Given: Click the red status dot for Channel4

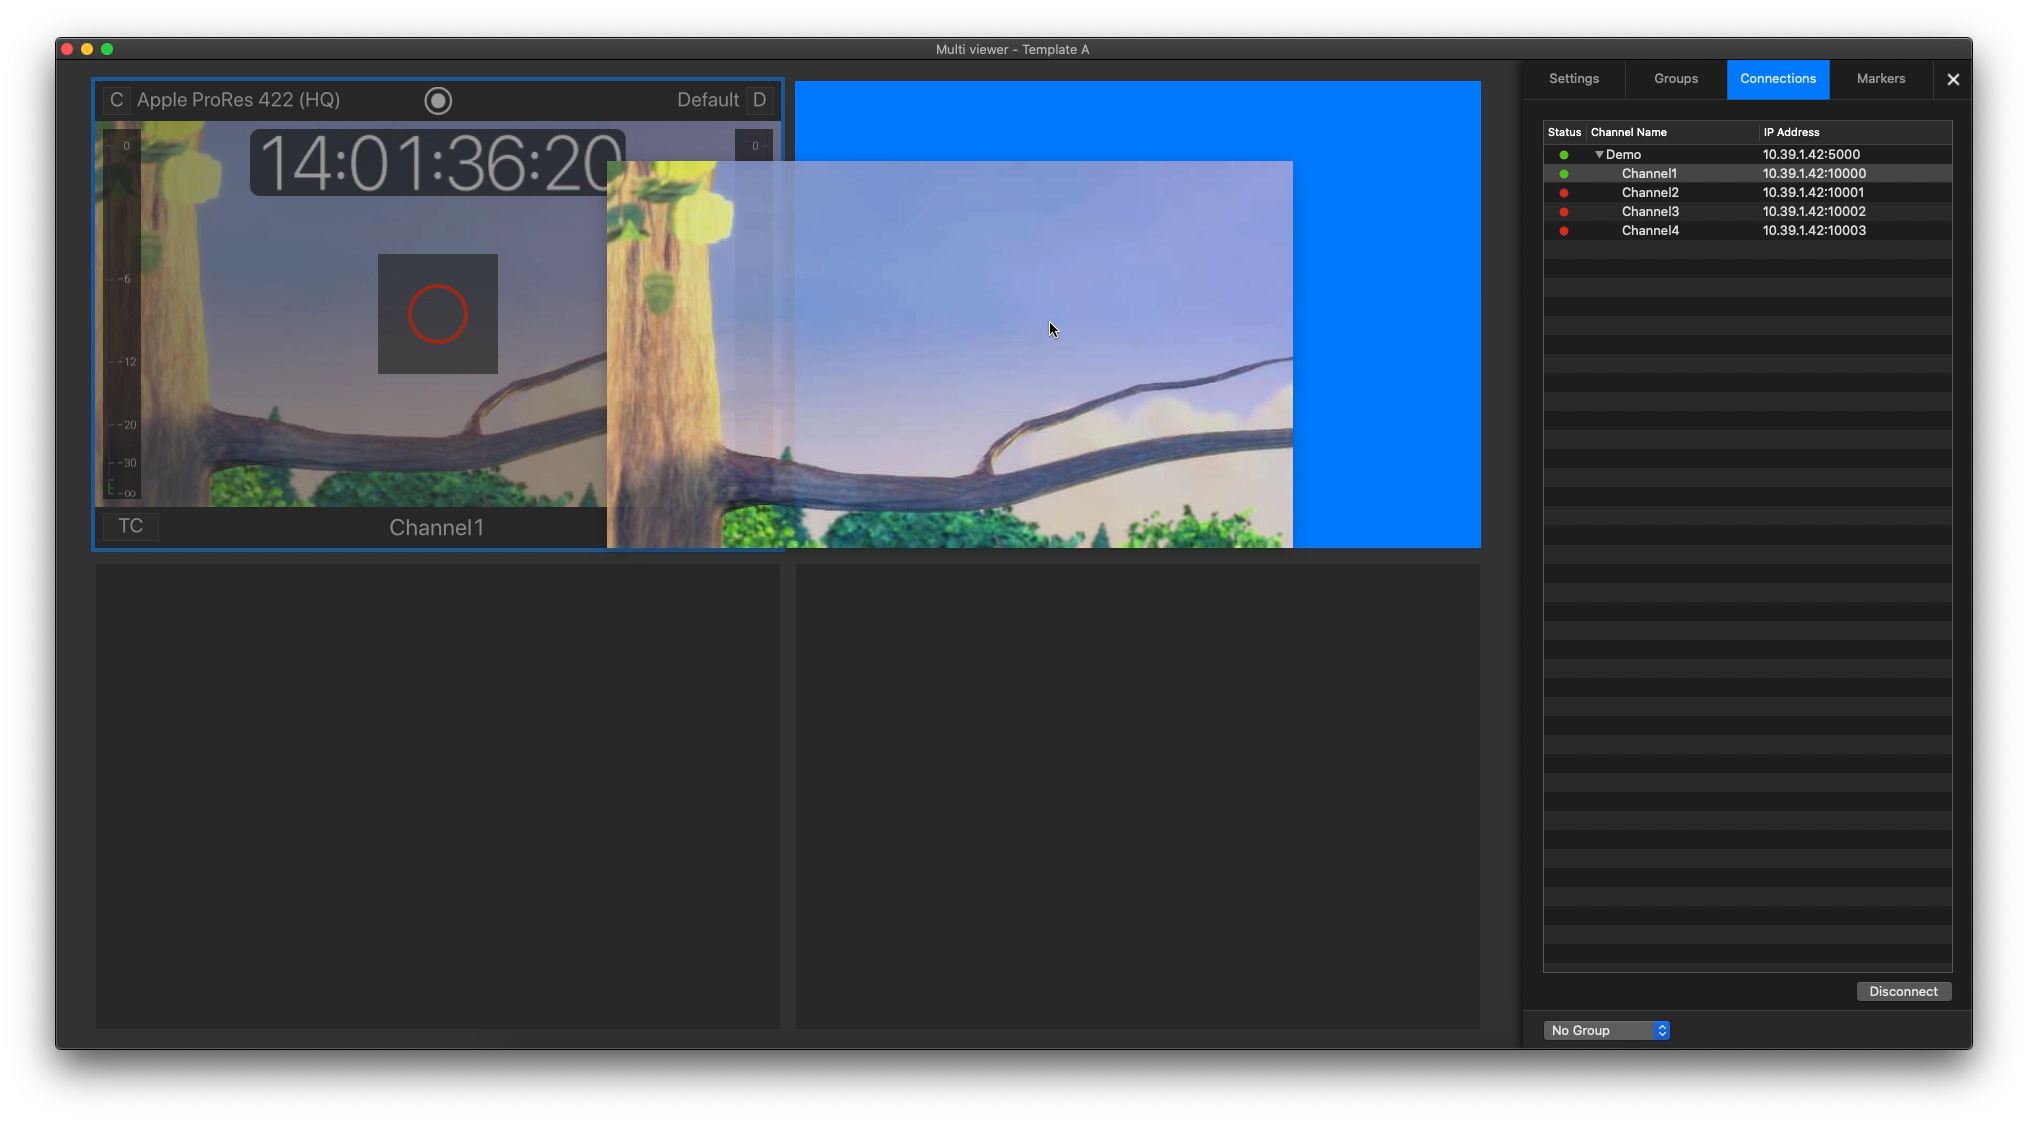Looking at the screenshot, I should (x=1564, y=231).
